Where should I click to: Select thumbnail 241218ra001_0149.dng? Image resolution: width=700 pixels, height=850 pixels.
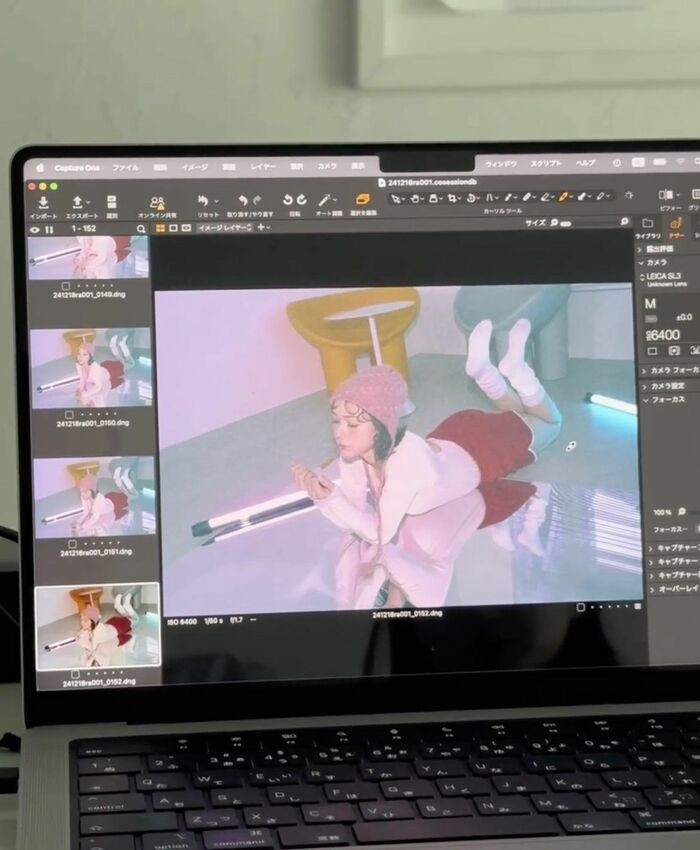pyautogui.click(x=88, y=257)
